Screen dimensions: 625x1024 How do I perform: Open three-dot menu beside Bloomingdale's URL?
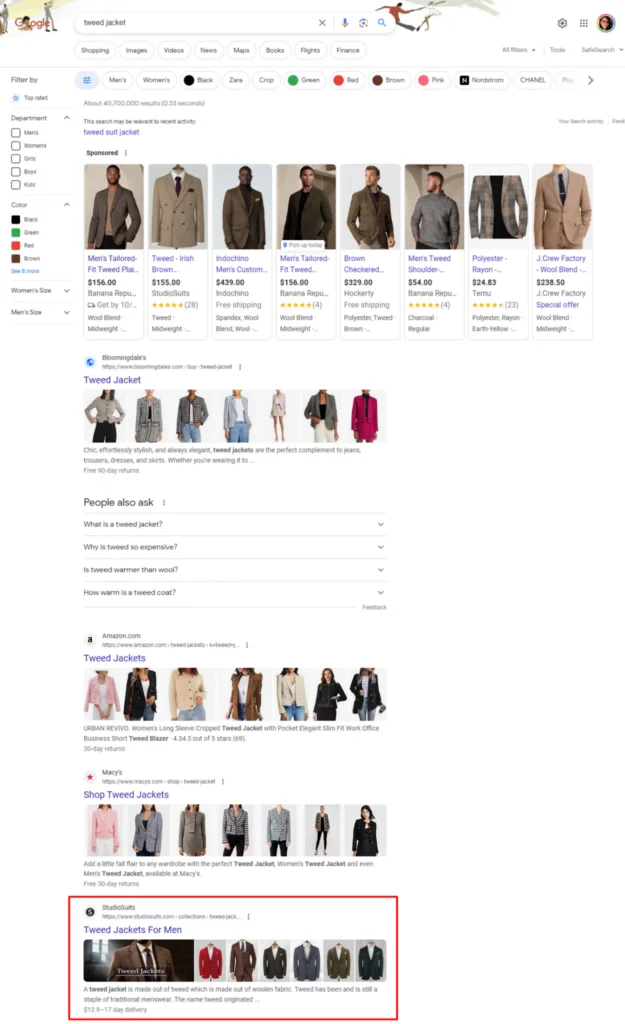pos(240,367)
